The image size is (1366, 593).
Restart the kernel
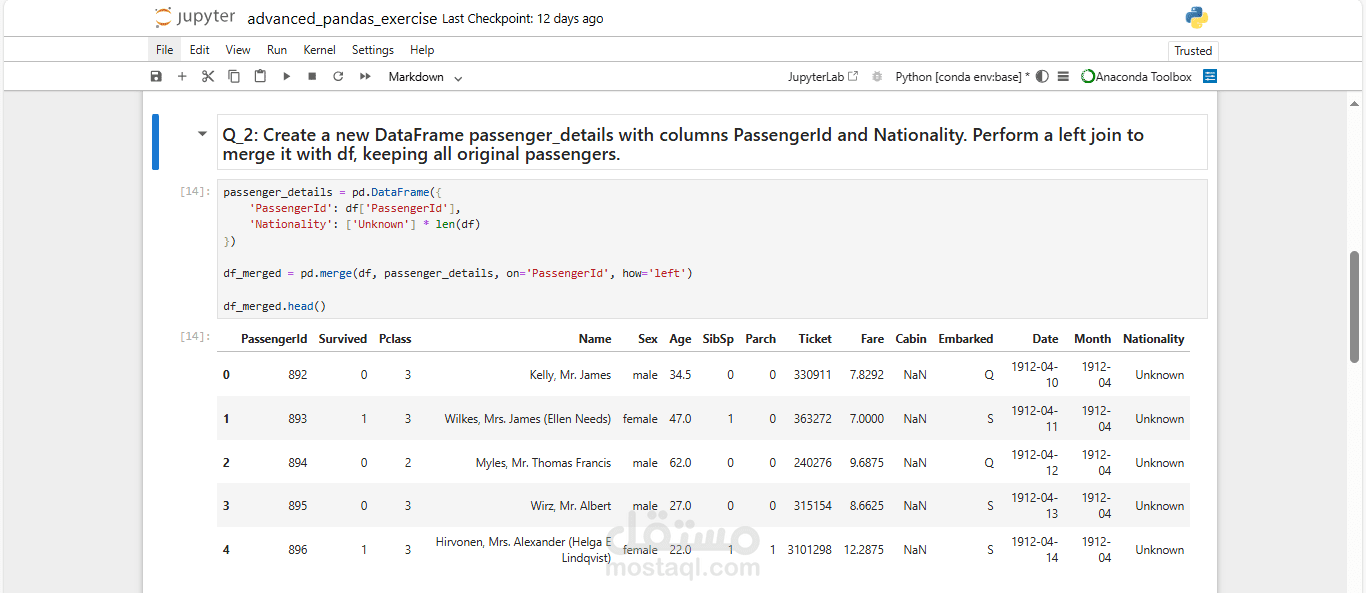pos(338,77)
